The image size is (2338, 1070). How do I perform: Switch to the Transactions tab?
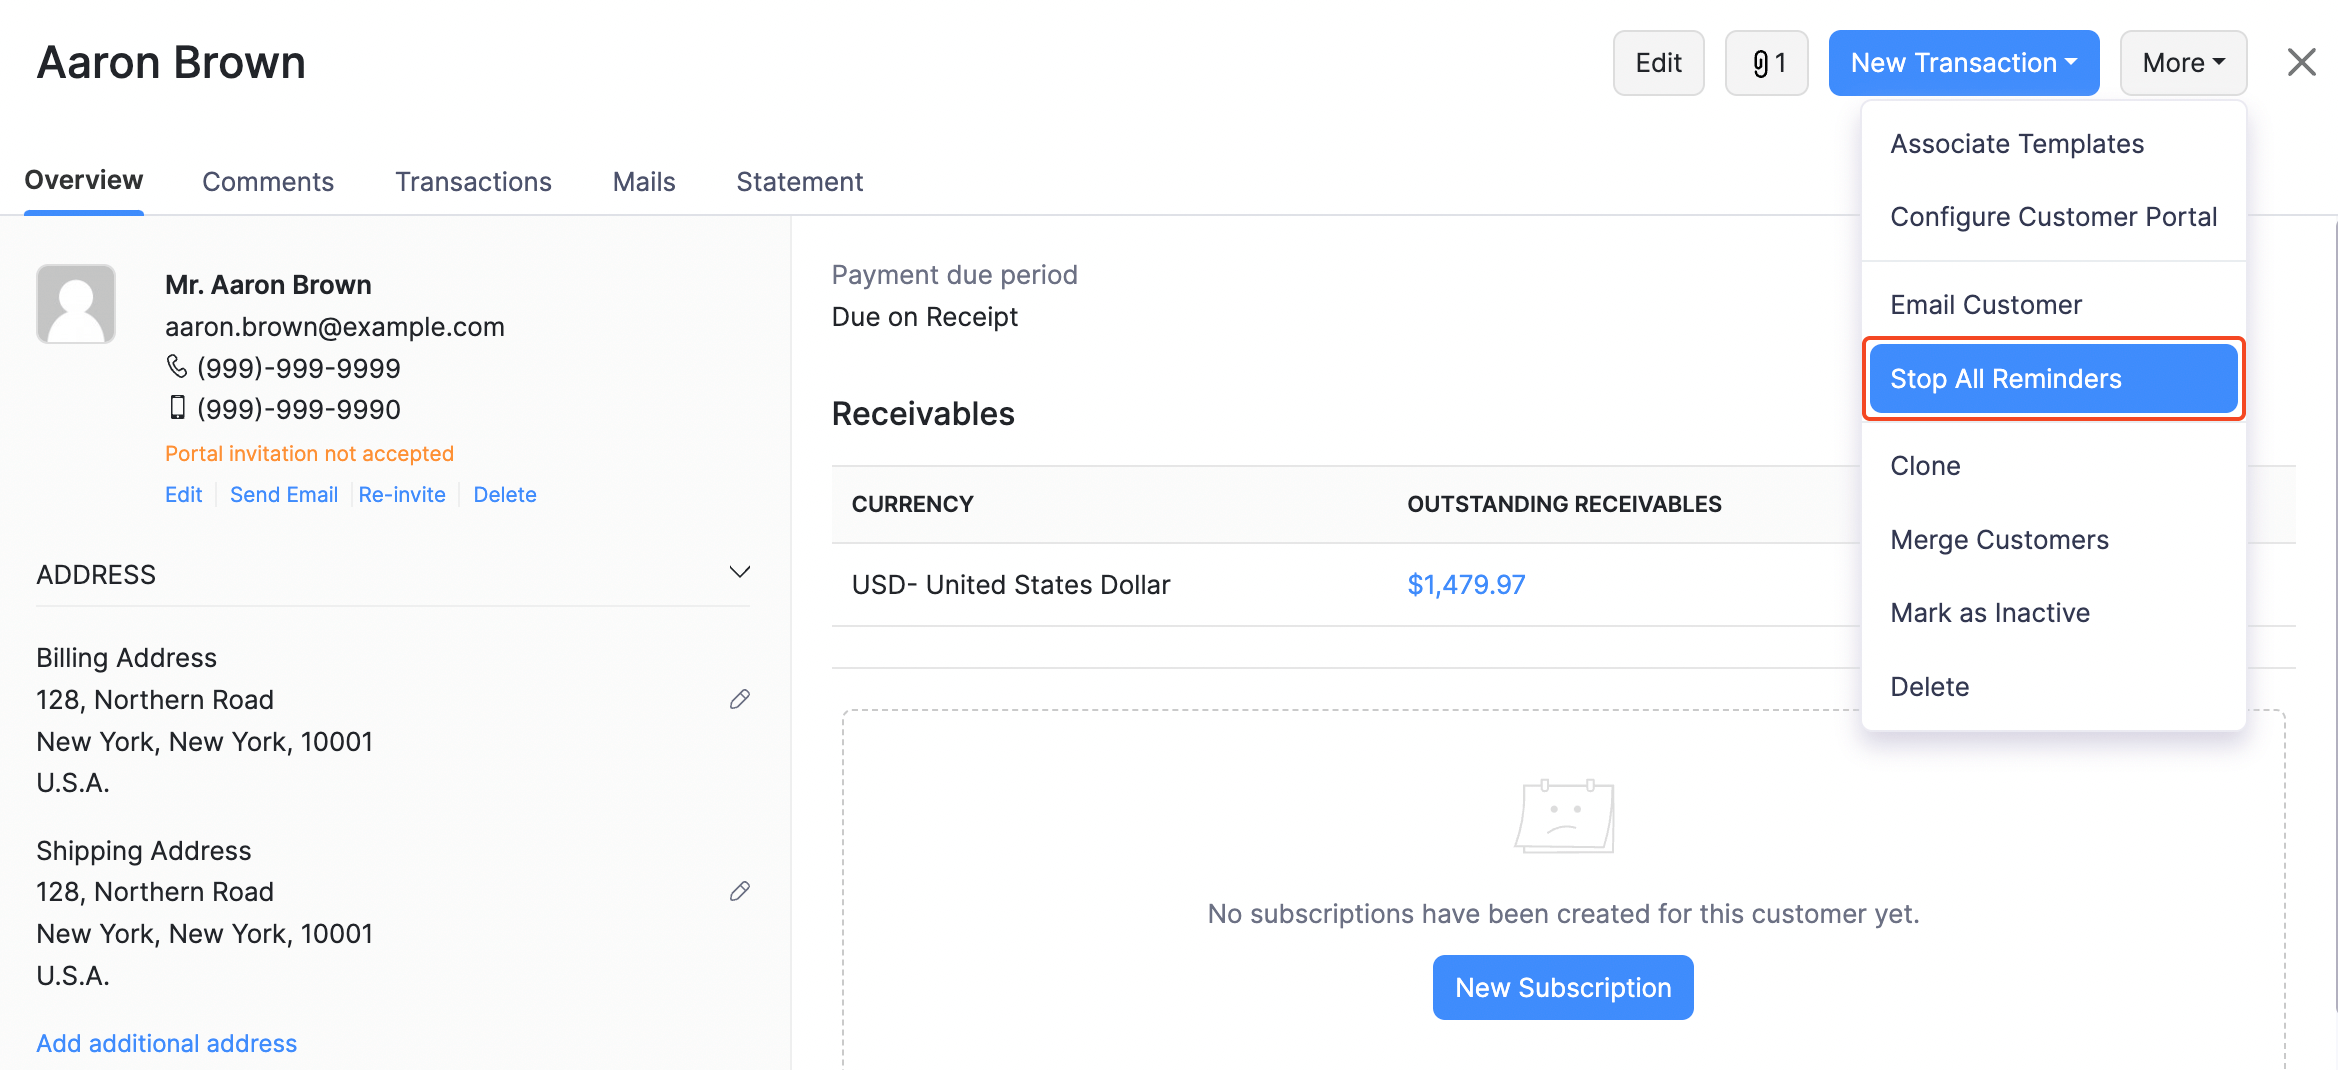[x=473, y=181]
